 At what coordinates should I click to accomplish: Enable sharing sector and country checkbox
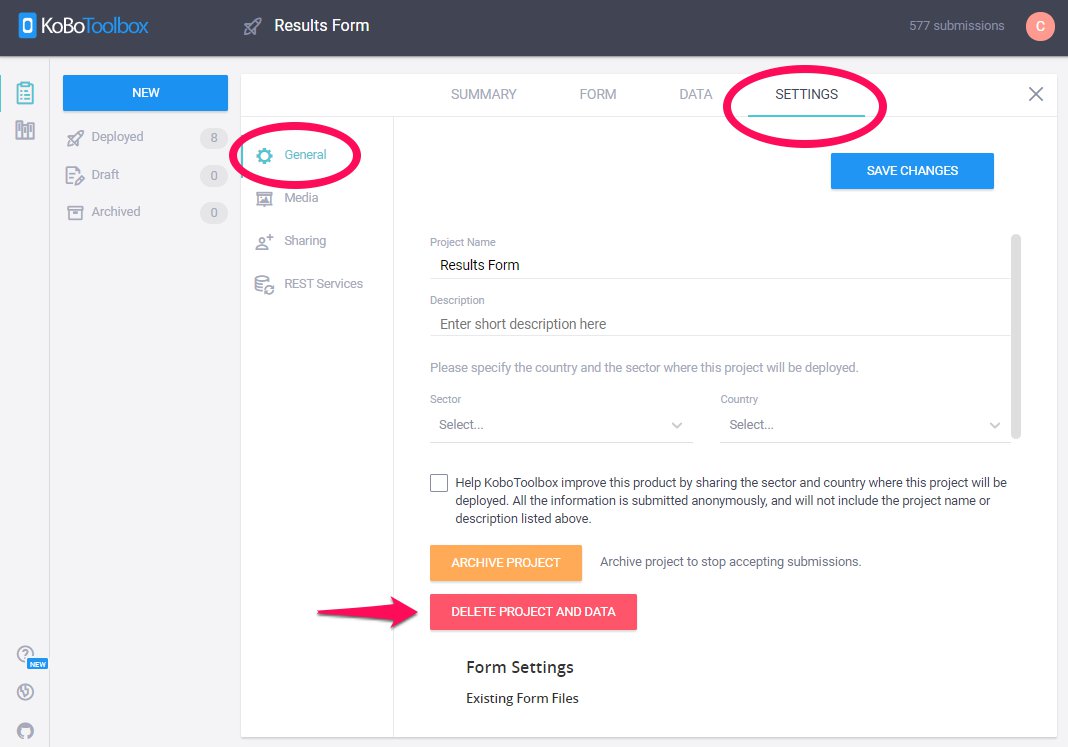(439, 483)
